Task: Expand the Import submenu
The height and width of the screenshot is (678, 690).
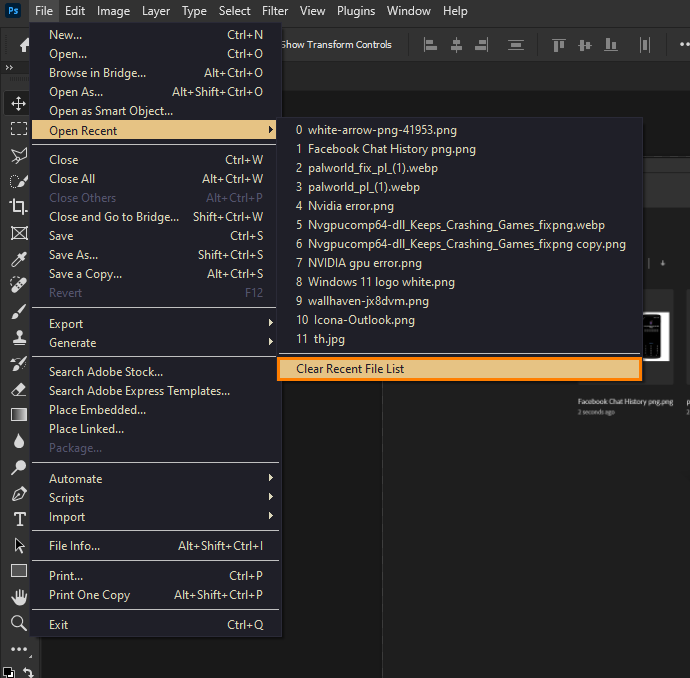Action: click(153, 517)
